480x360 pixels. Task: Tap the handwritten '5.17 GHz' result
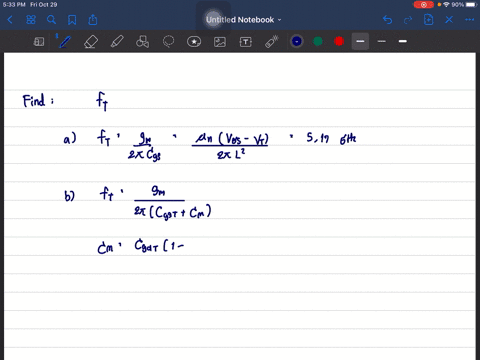(331, 138)
